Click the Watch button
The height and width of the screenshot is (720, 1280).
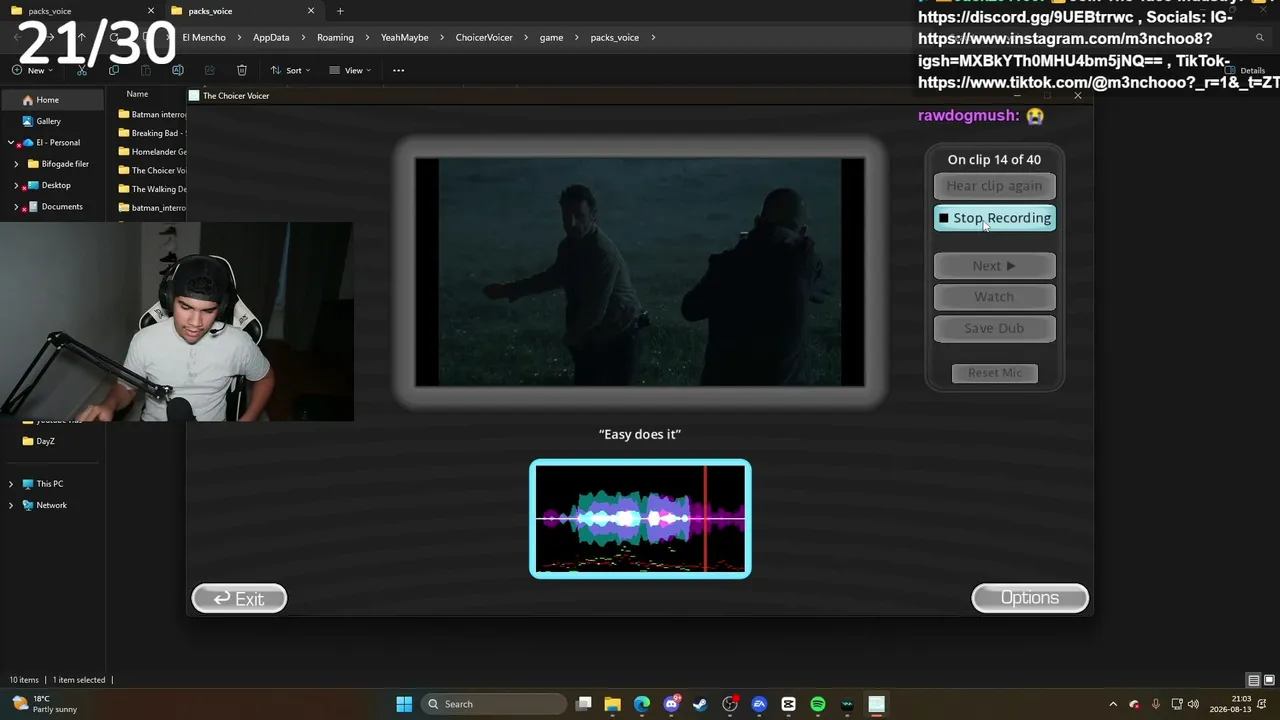click(x=994, y=297)
